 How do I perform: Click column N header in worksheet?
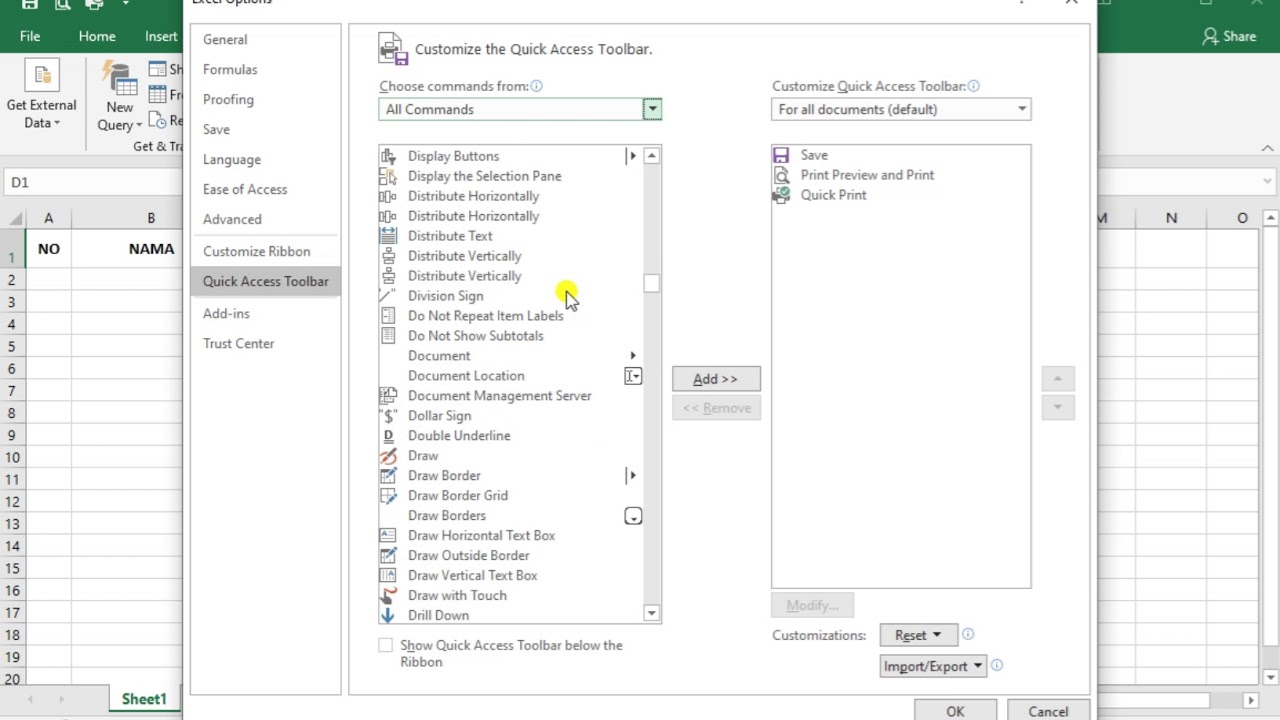[x=1171, y=218]
